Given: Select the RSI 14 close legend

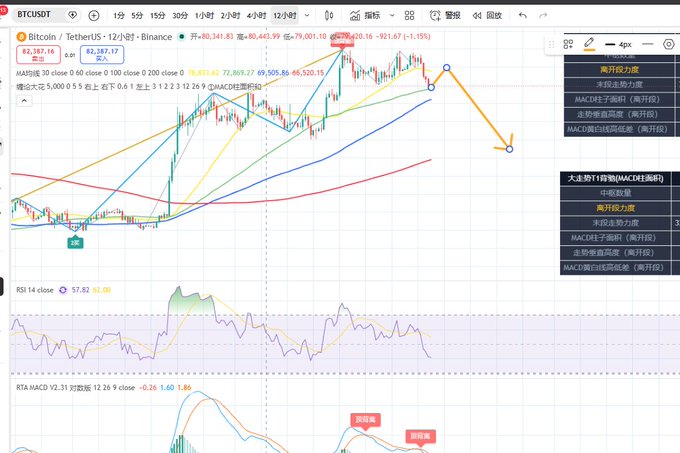Looking at the screenshot, I should coord(35,290).
